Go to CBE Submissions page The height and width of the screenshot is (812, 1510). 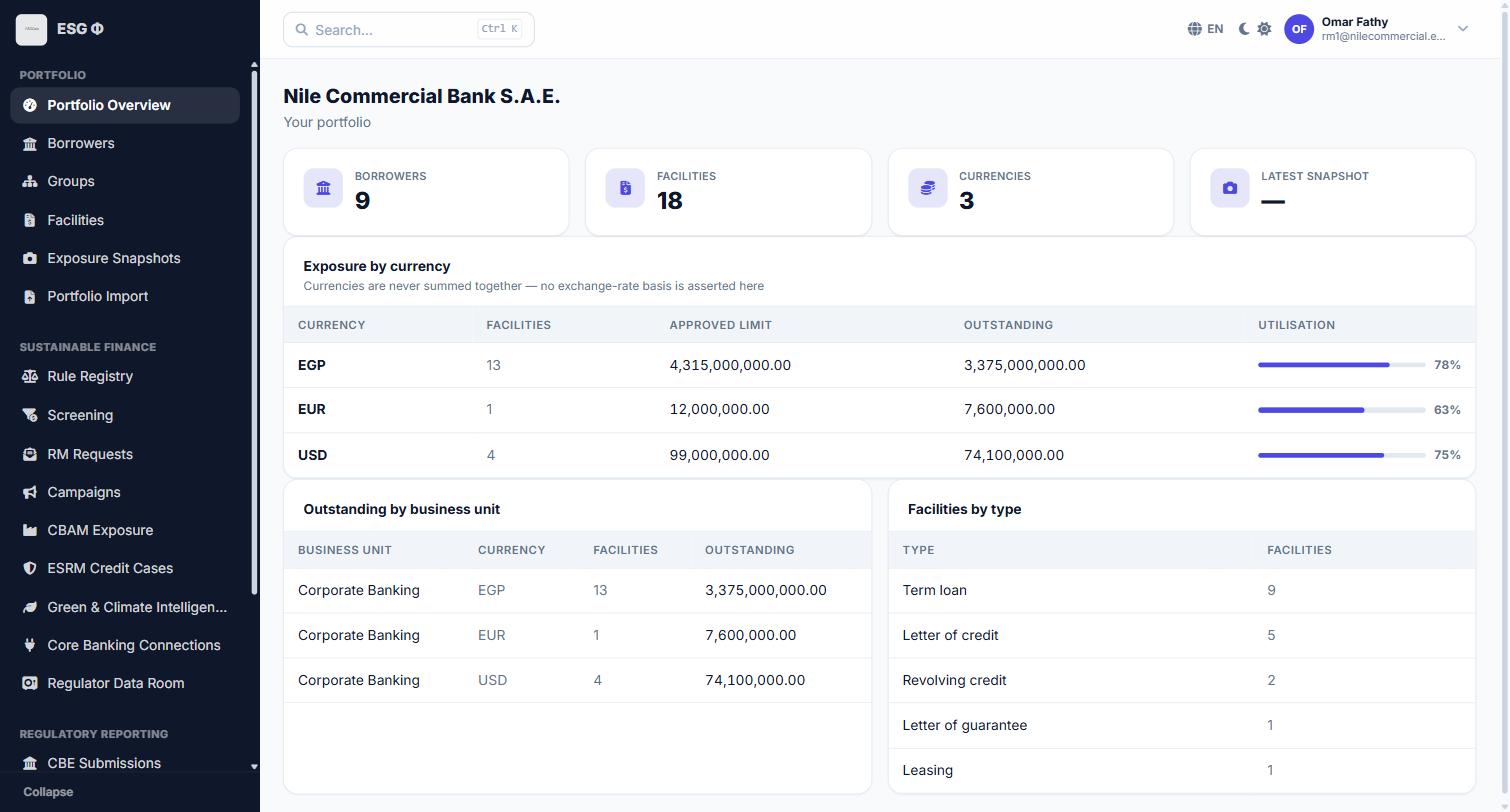(125, 763)
